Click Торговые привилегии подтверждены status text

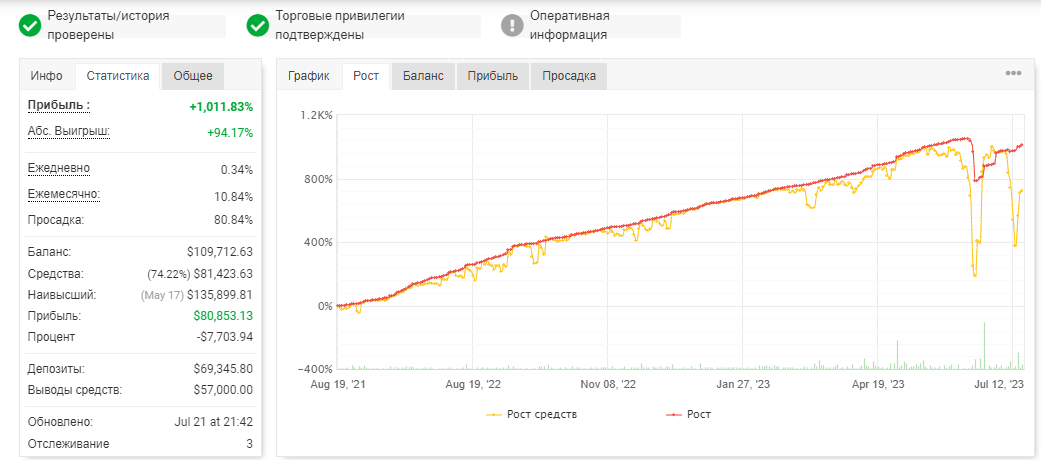(340, 25)
